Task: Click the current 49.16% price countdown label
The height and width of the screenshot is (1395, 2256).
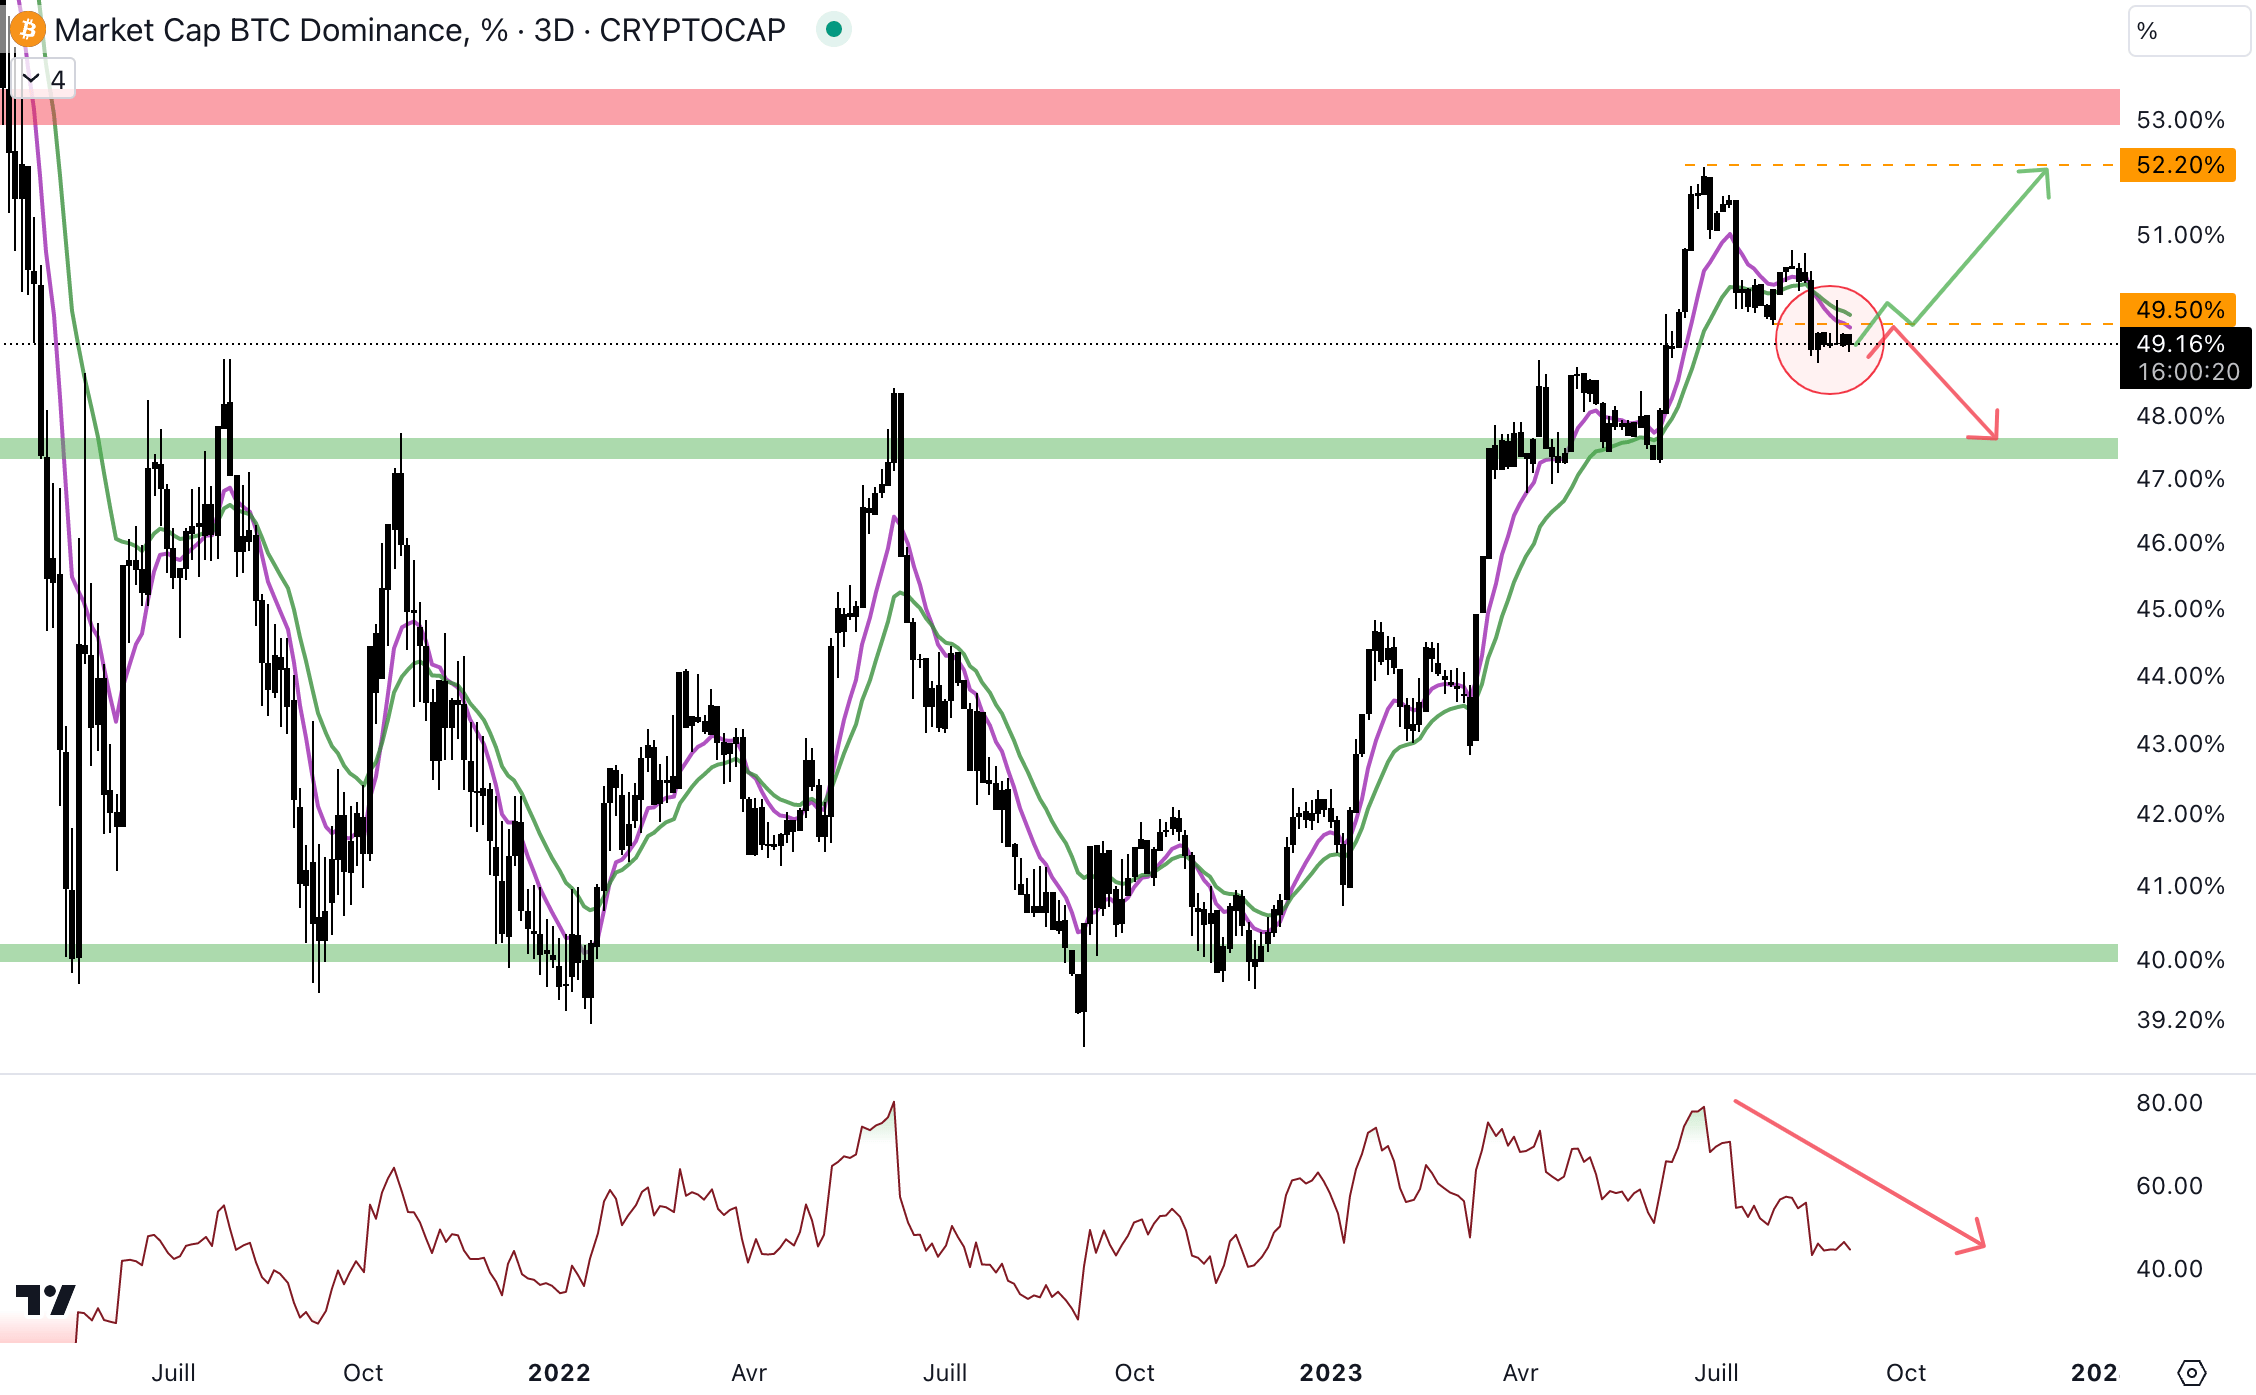Action: (x=2185, y=357)
